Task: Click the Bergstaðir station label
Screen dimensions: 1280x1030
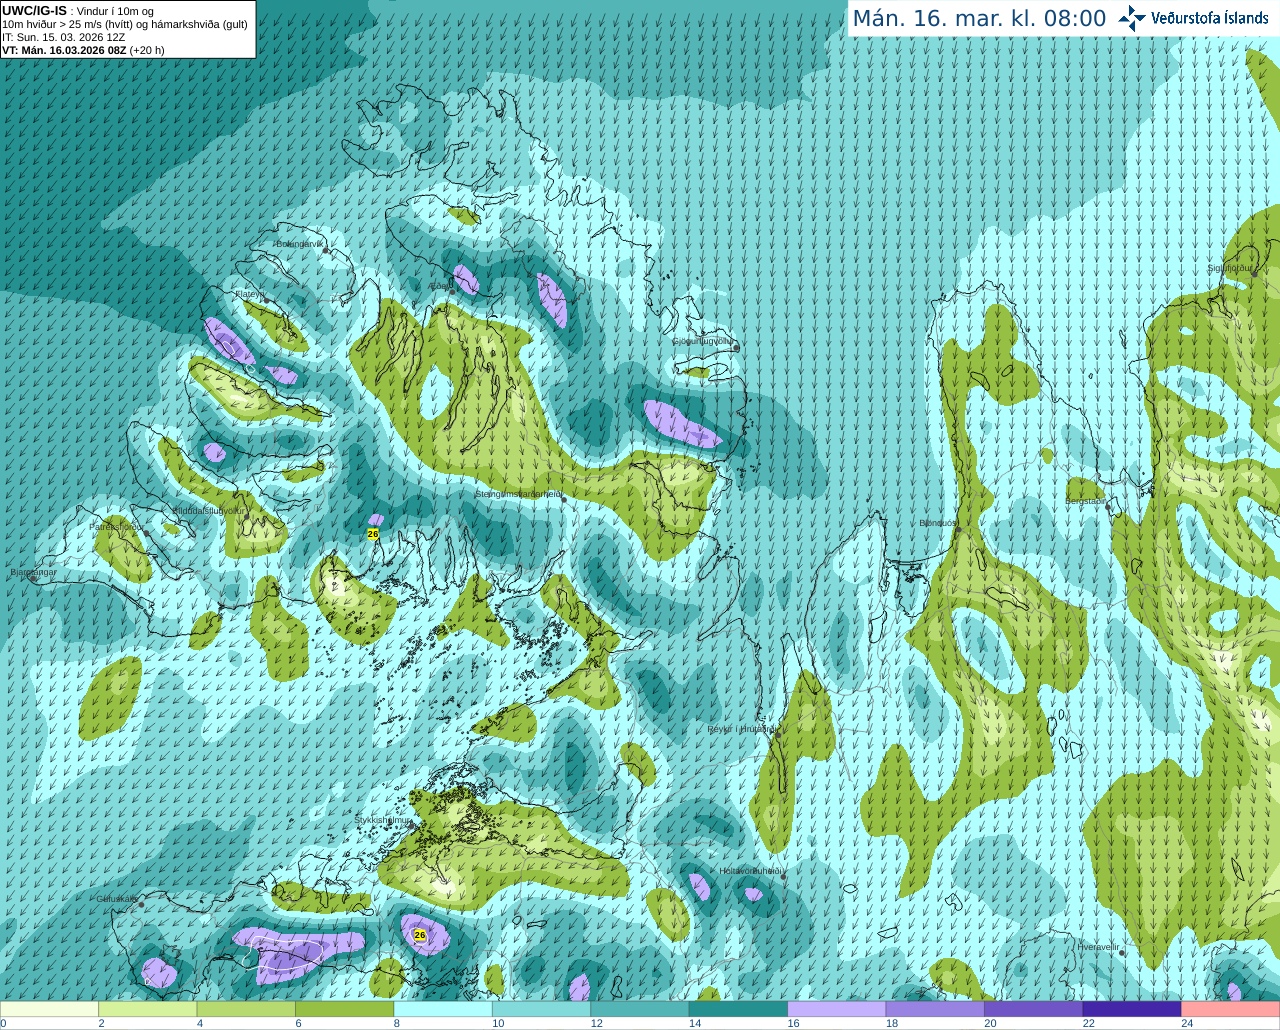Action: click(1085, 500)
